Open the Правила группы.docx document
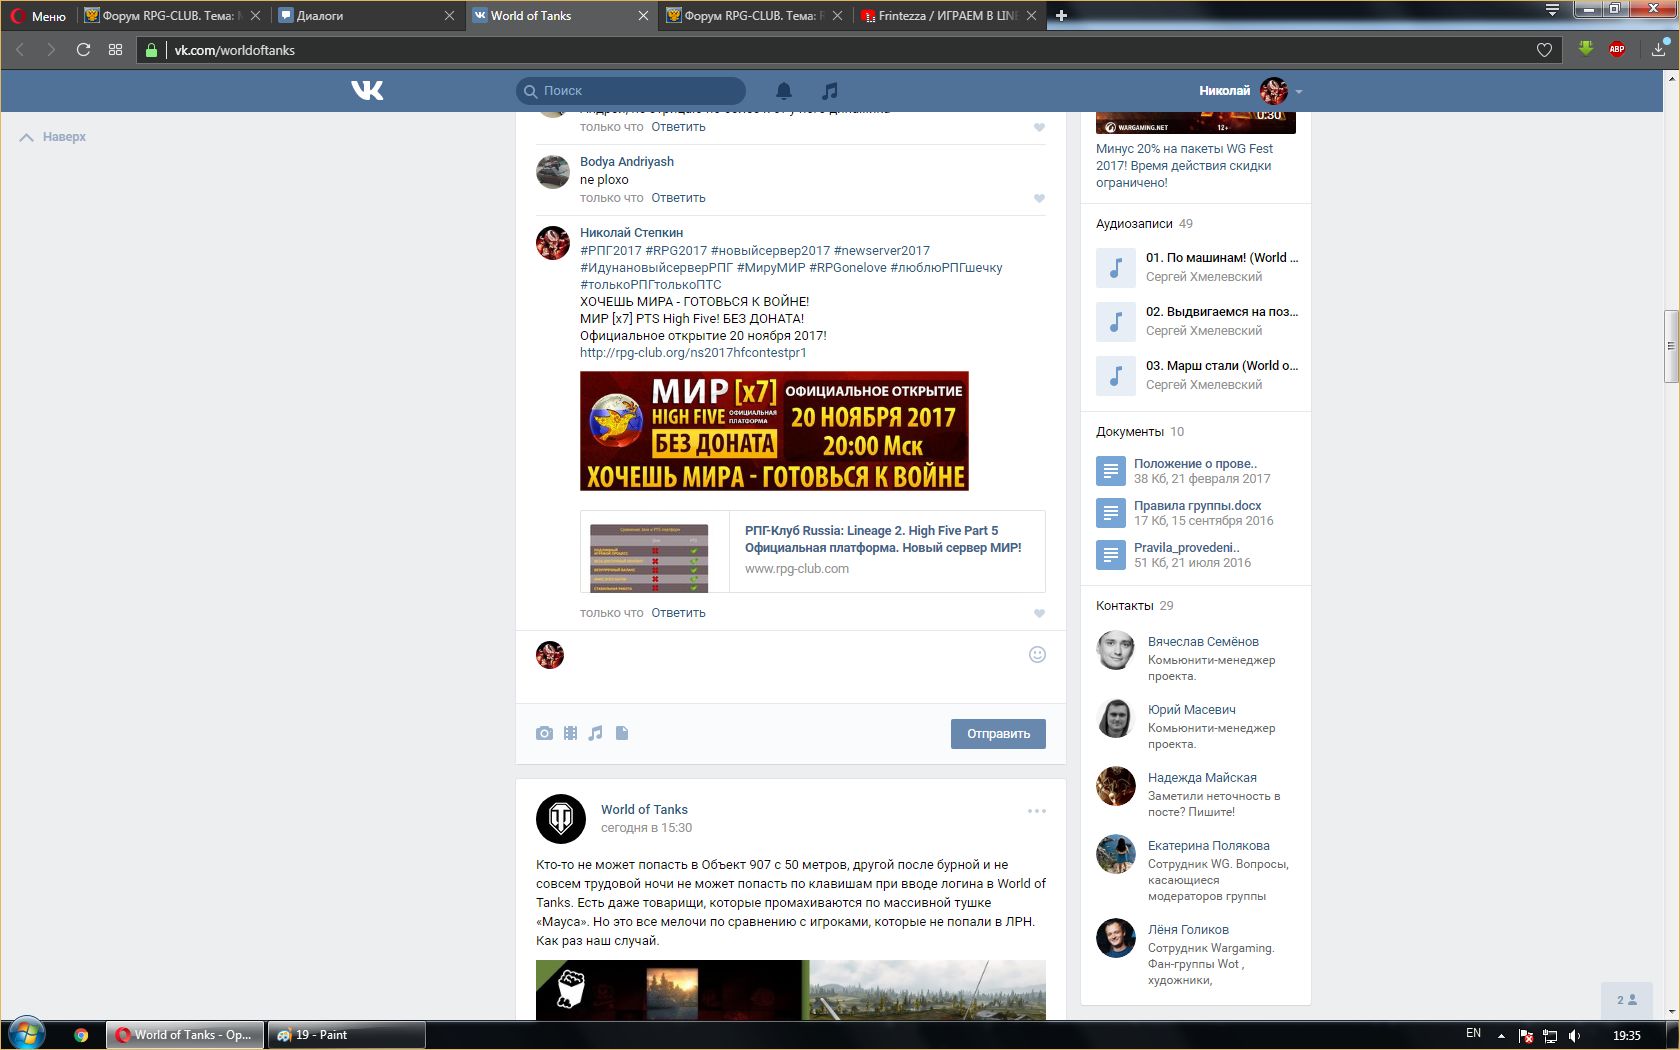 pos(1198,505)
